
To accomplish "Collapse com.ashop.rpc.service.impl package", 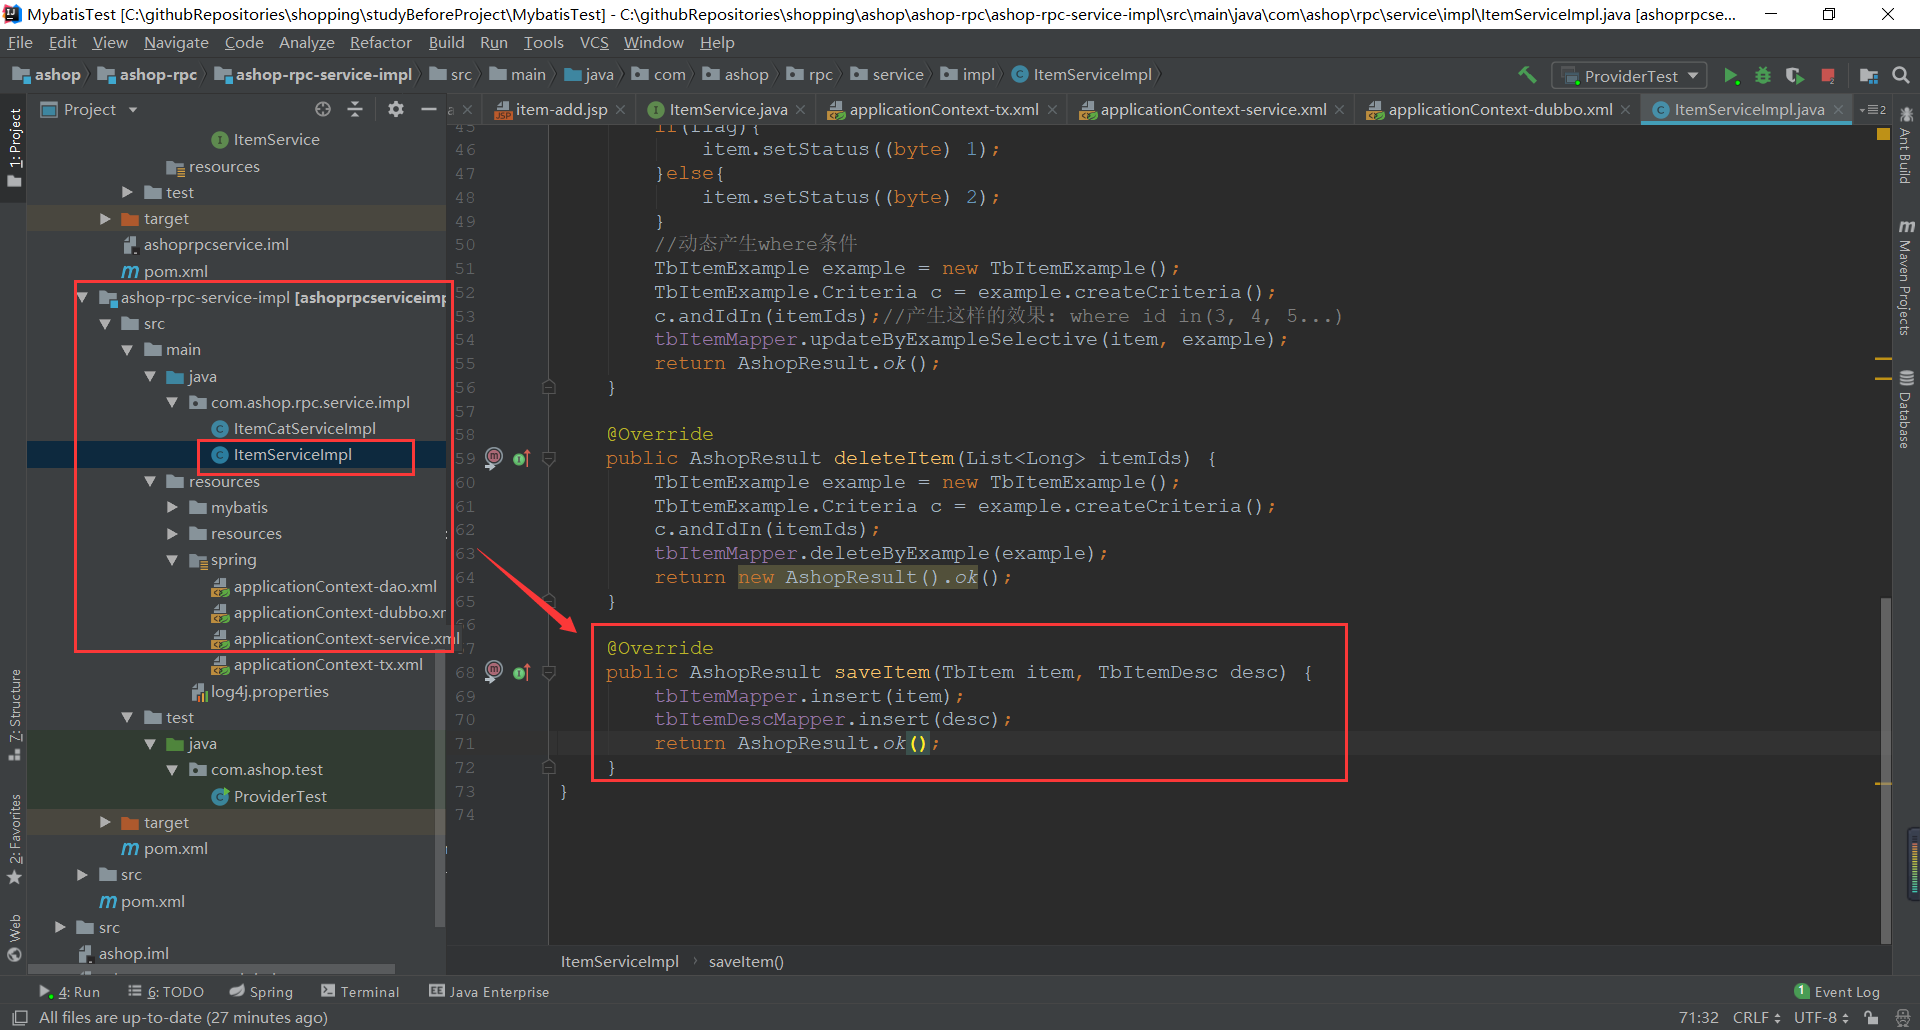I will 172,402.
